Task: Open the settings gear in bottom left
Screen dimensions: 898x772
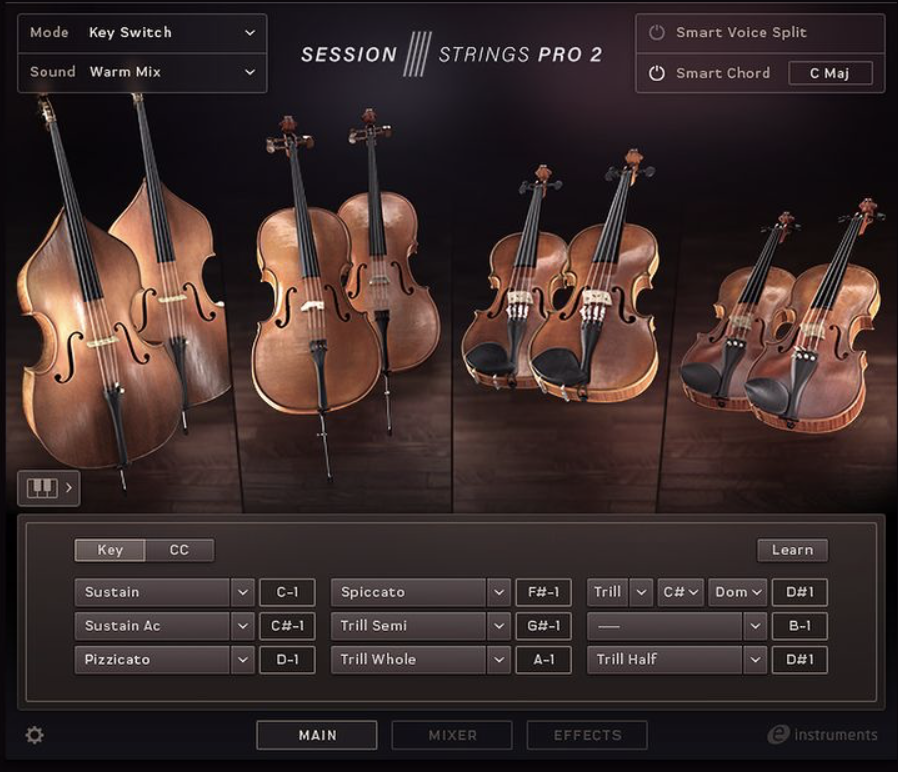Action: pyautogui.click(x=36, y=735)
